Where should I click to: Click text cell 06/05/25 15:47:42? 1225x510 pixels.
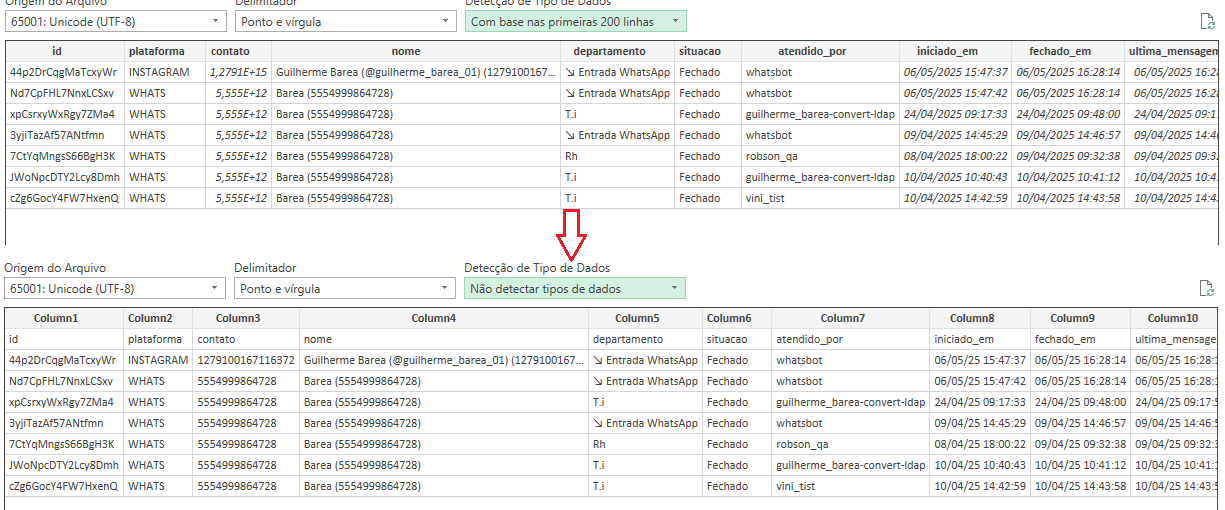(x=980, y=381)
